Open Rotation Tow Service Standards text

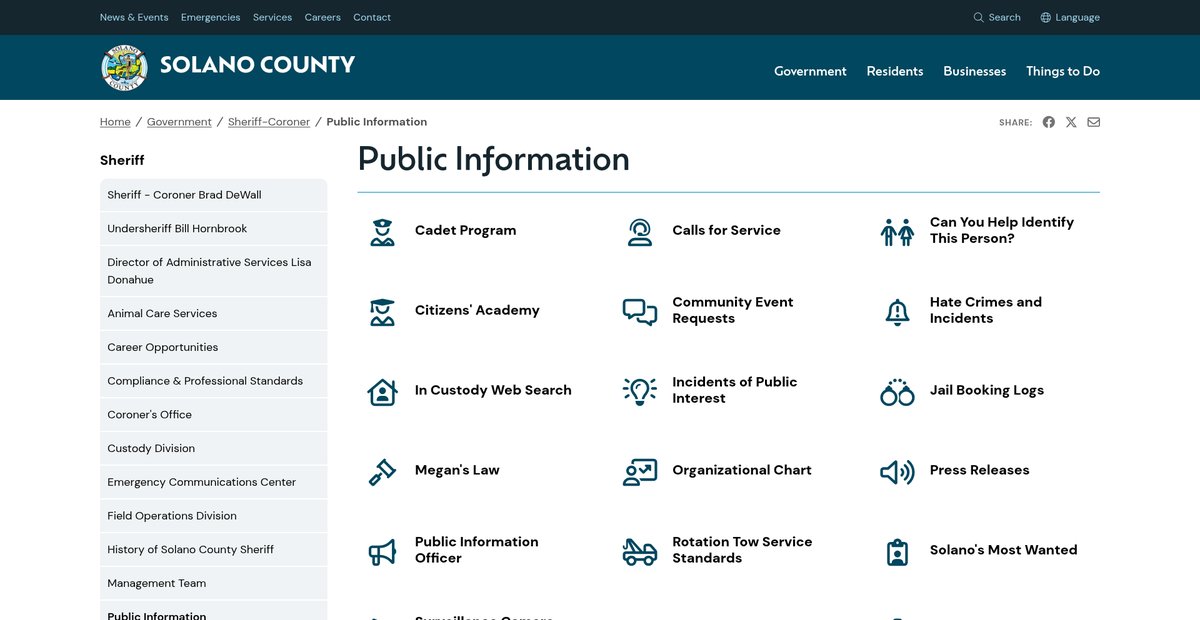[742, 550]
